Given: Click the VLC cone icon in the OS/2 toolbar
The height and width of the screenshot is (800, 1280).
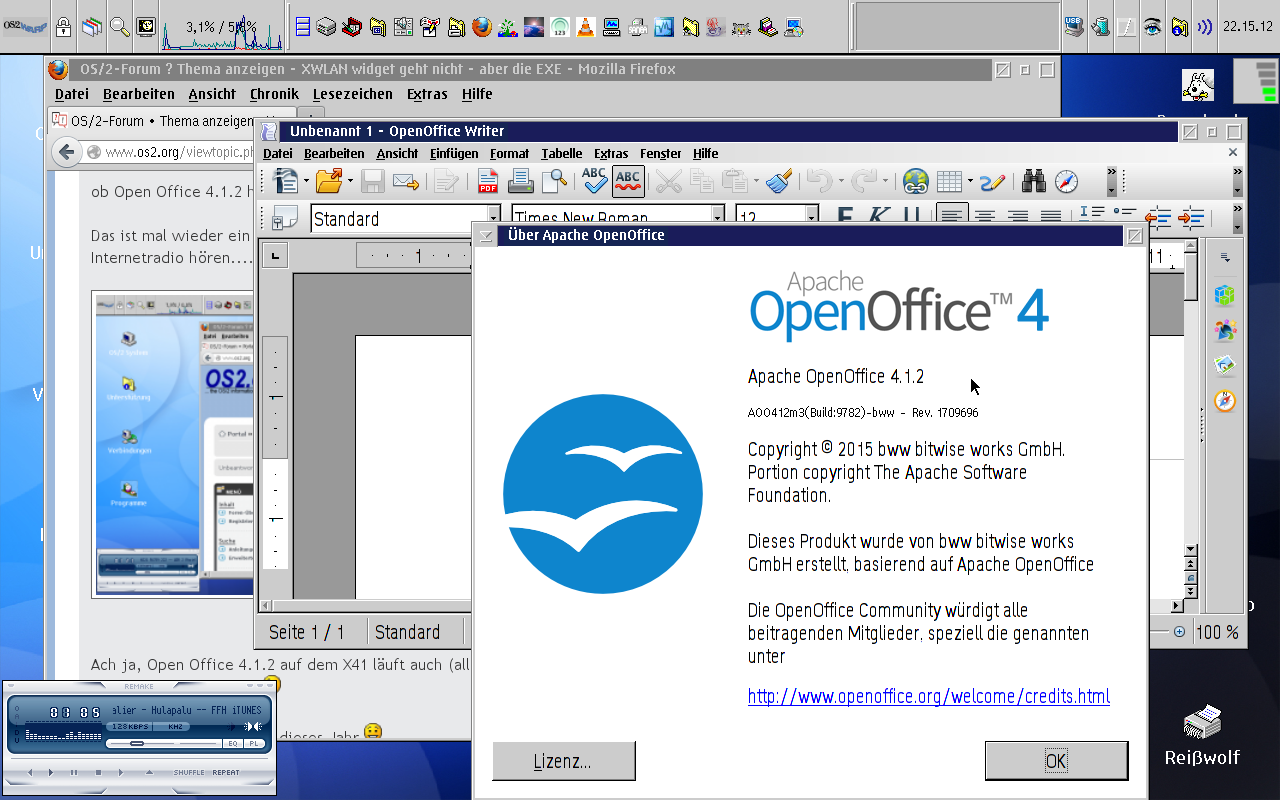Looking at the screenshot, I should pyautogui.click(x=584, y=27).
